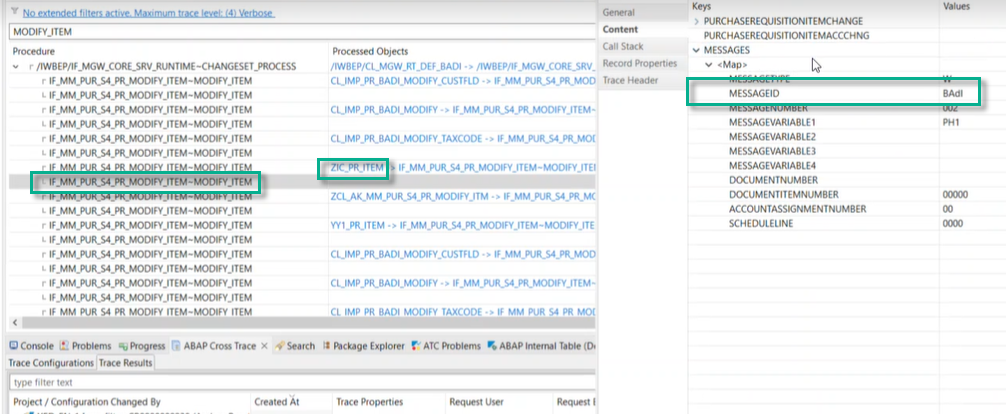Close the ABAP Cross Trace view

(x=263, y=346)
